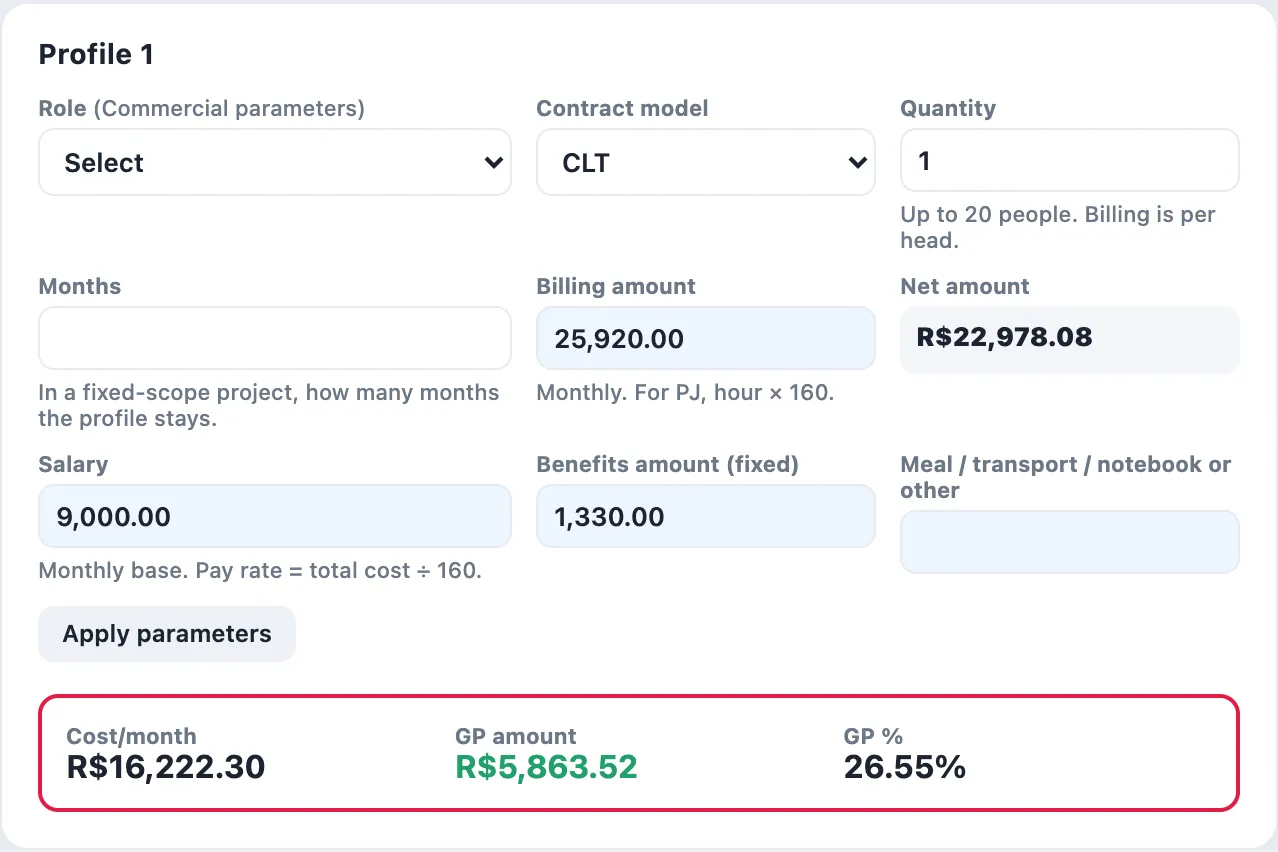Edit the Salary field
This screenshot has width=1278, height=852.
tap(275, 516)
